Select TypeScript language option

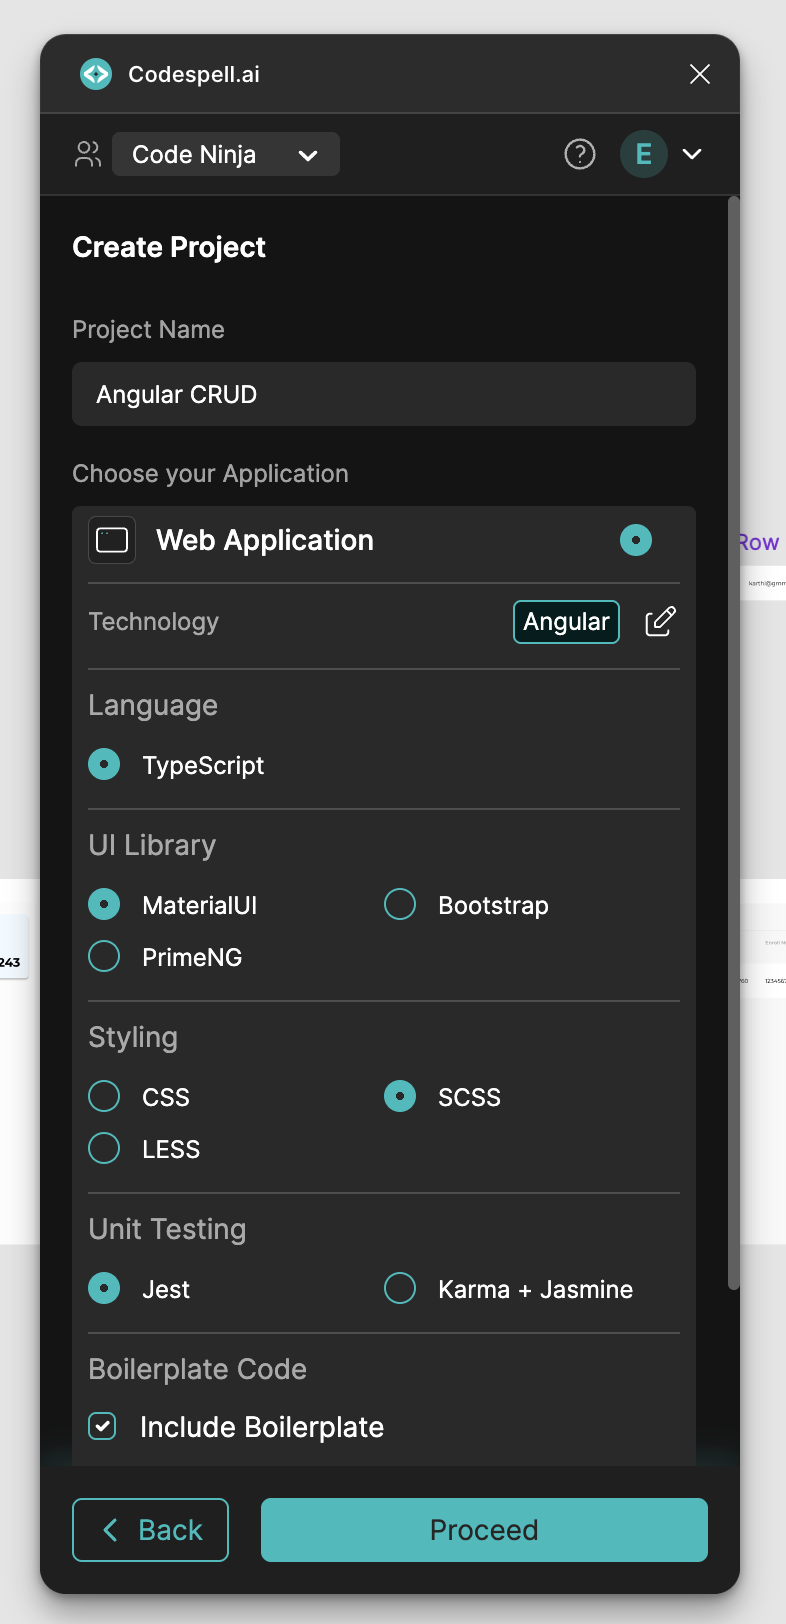[104, 764]
